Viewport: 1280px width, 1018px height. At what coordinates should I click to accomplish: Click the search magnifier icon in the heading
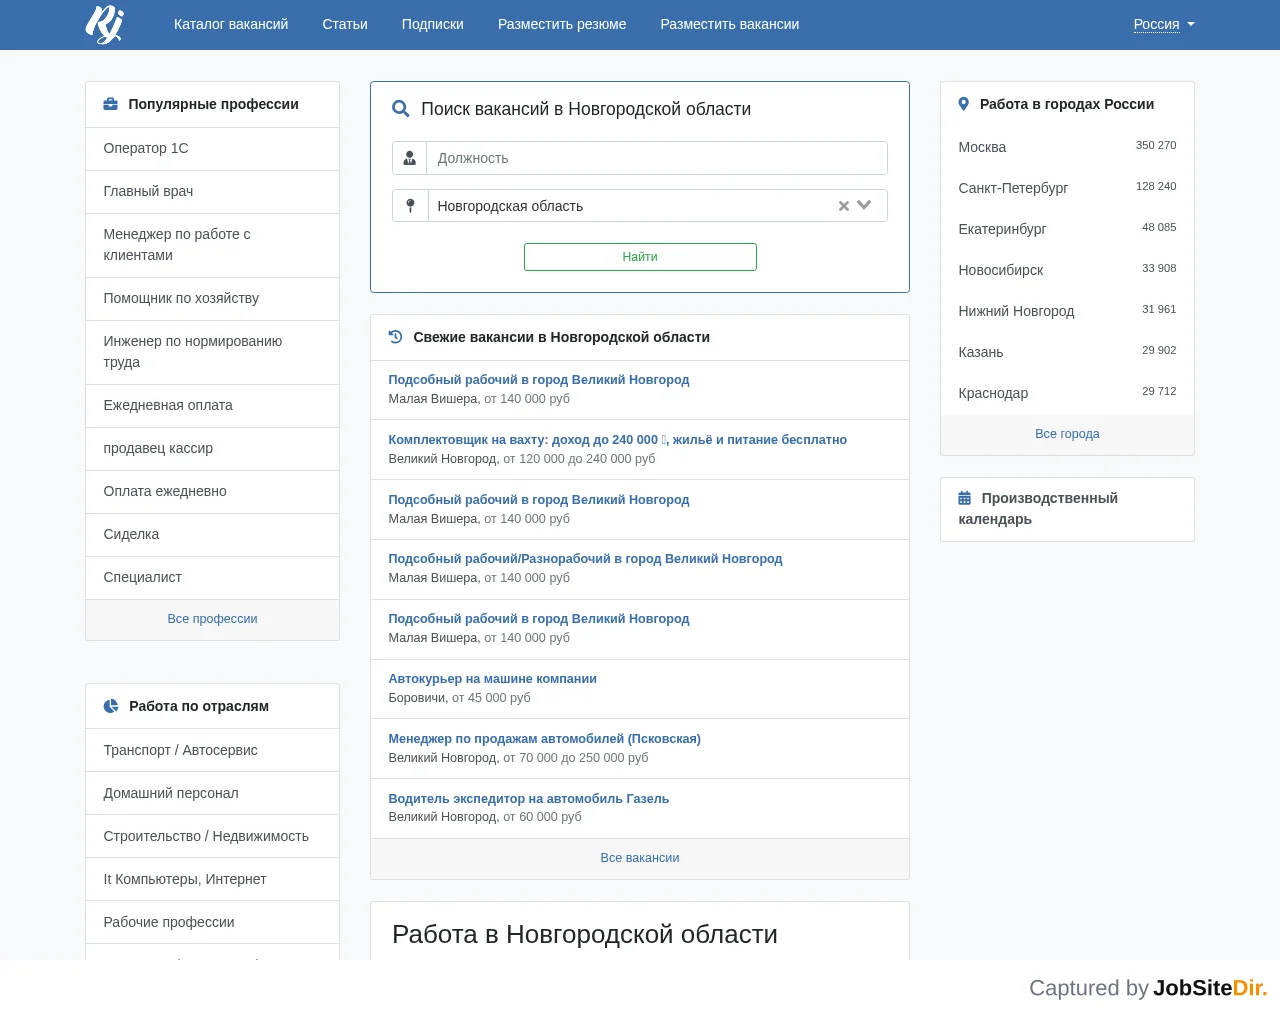point(400,109)
